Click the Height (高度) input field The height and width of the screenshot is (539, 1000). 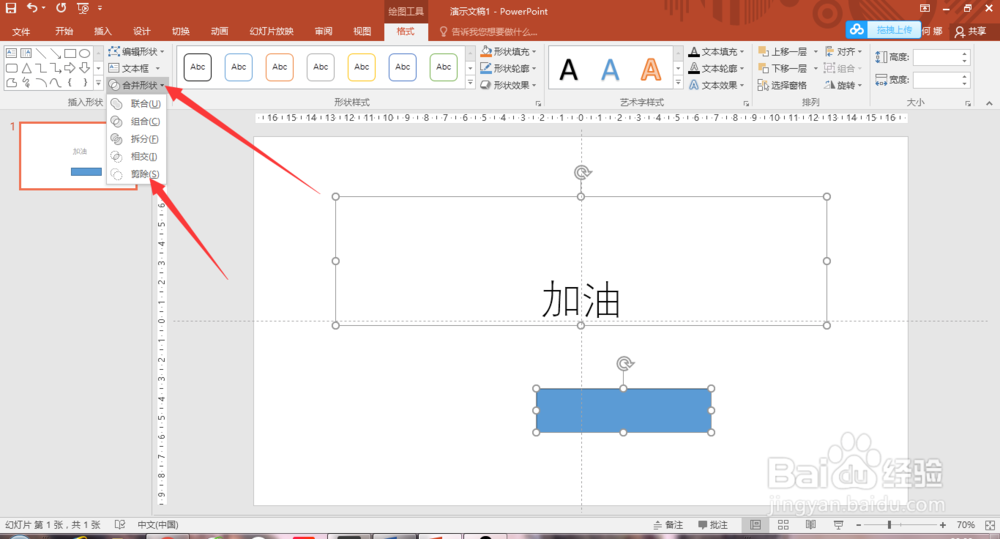tap(942, 57)
